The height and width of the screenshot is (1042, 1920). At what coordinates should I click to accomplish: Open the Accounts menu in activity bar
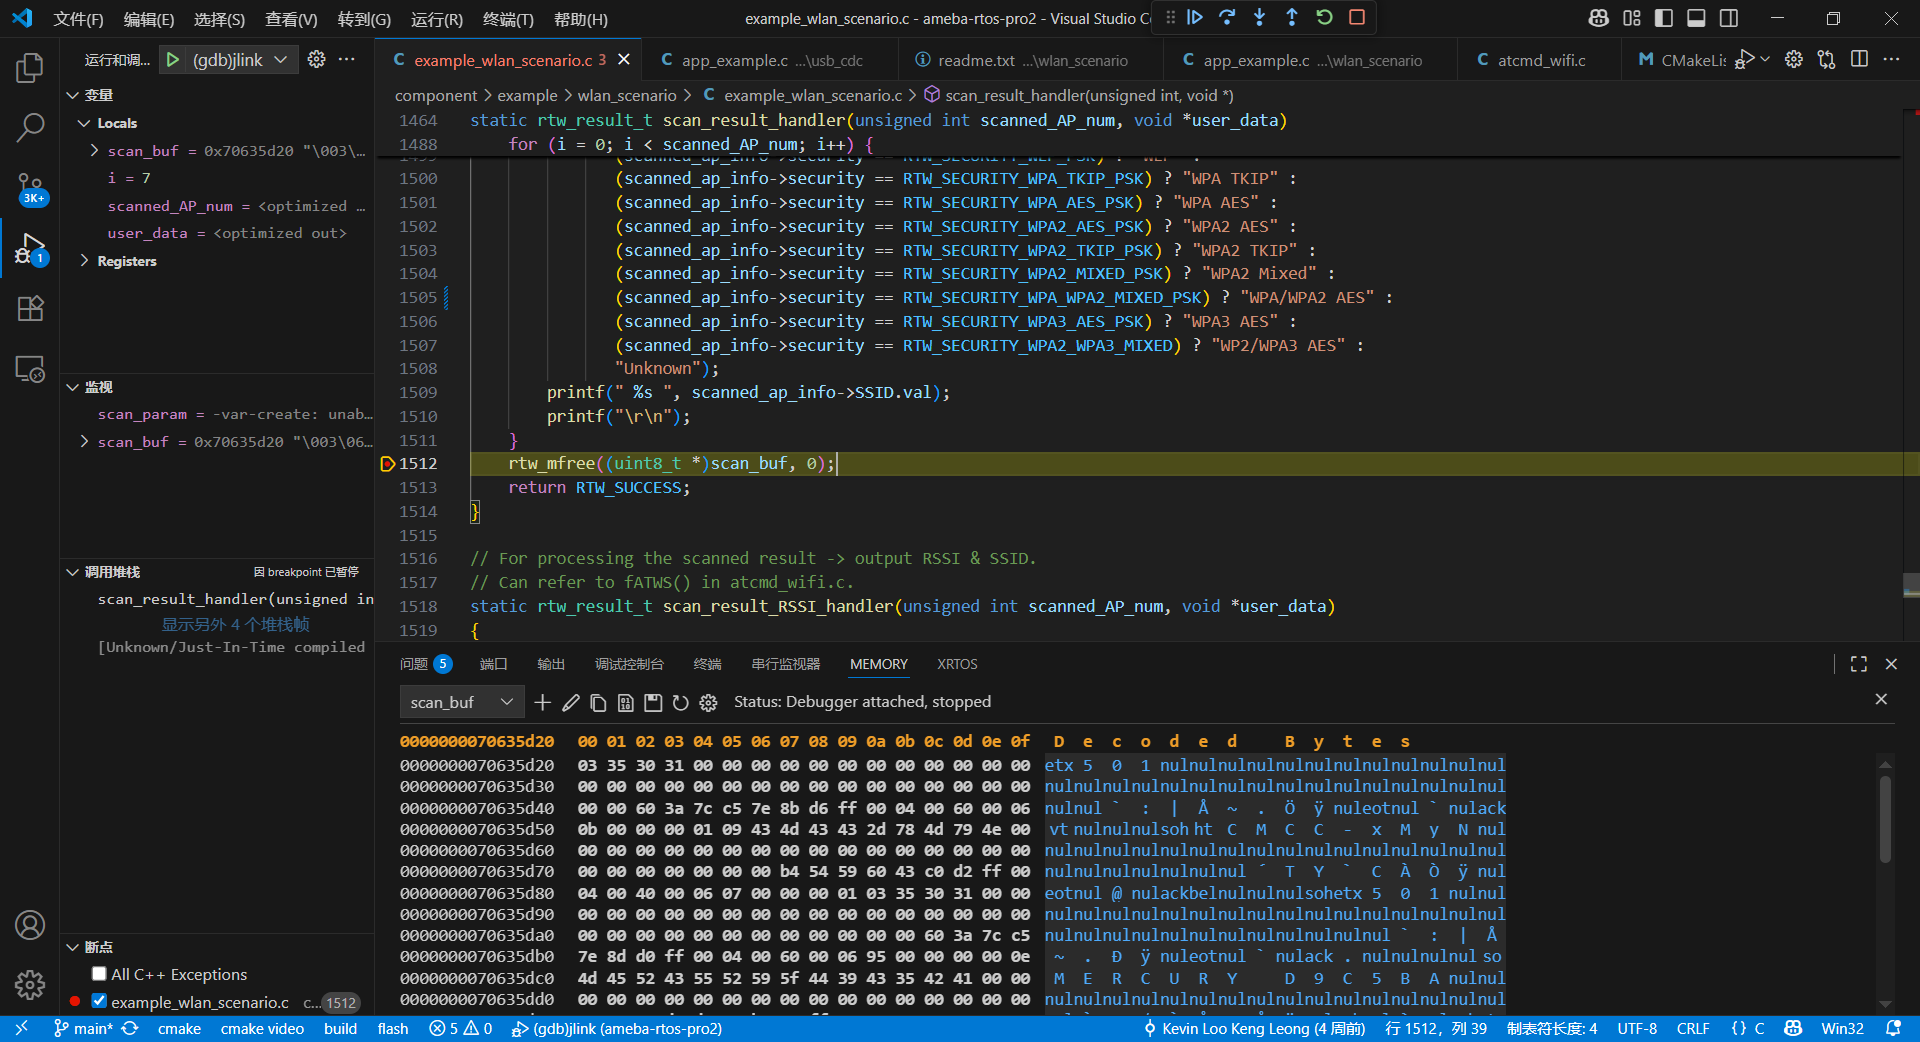(x=30, y=925)
